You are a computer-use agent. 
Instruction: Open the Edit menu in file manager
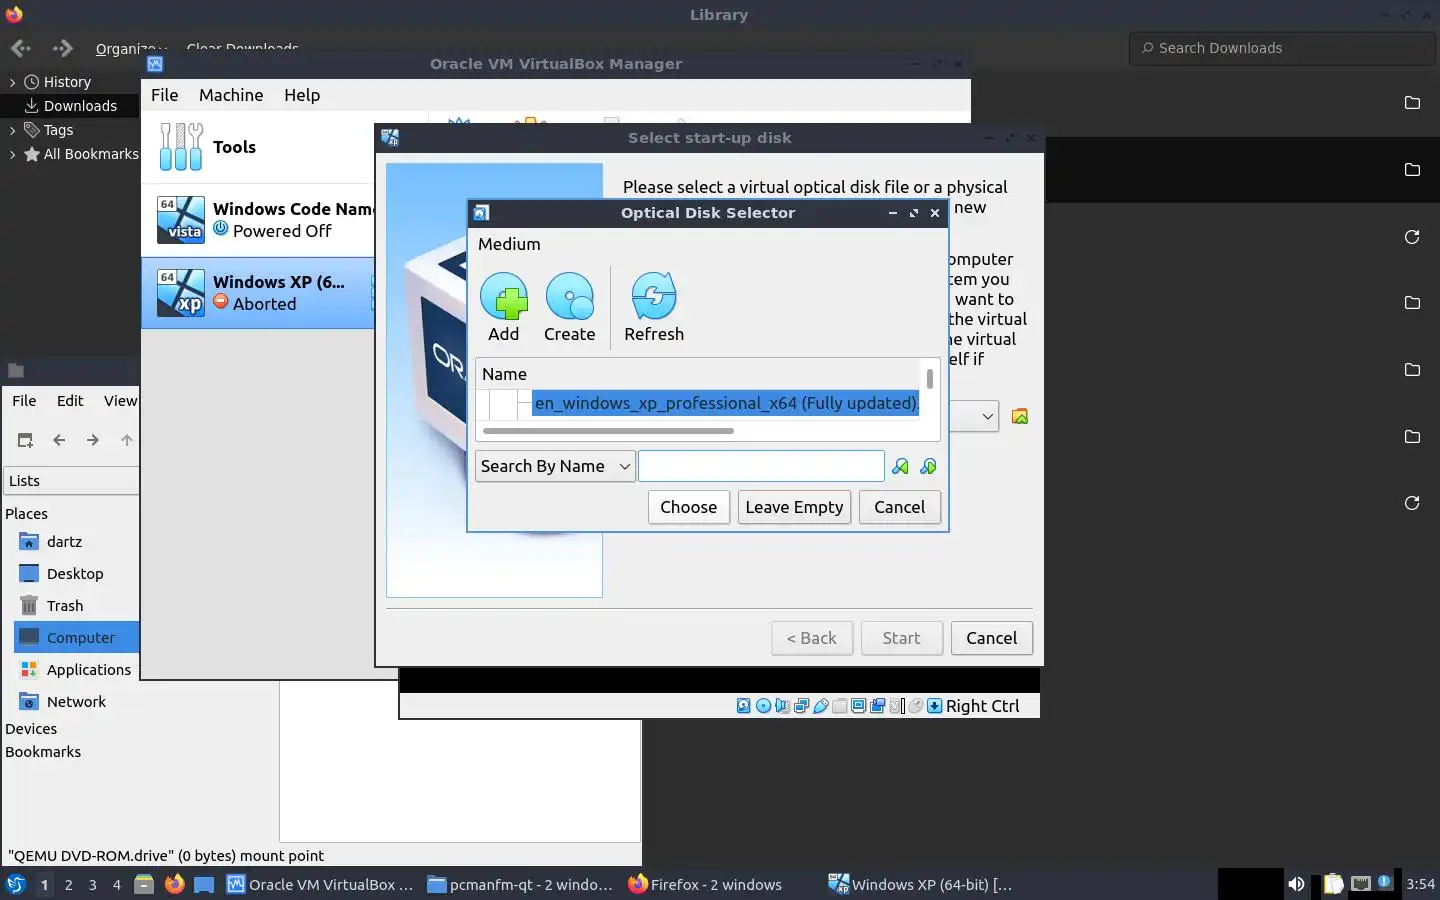(x=70, y=401)
